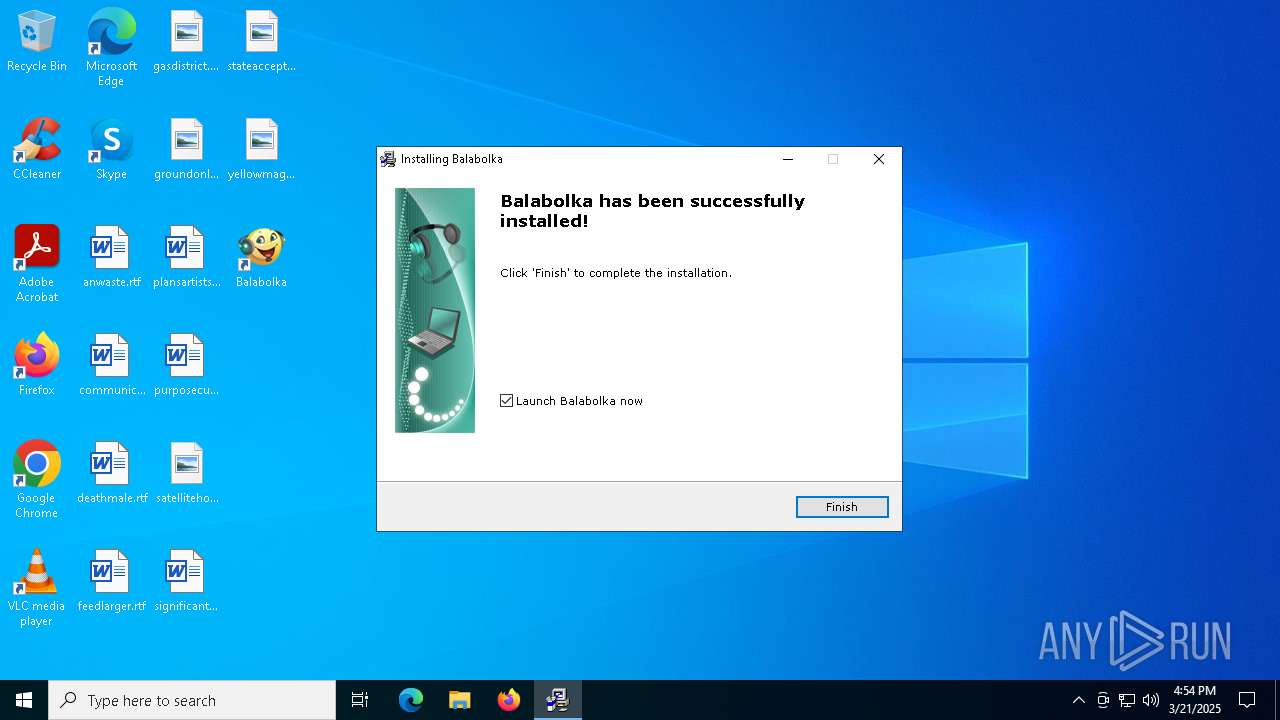Select Balabolka installer taskbar button

click(557, 700)
